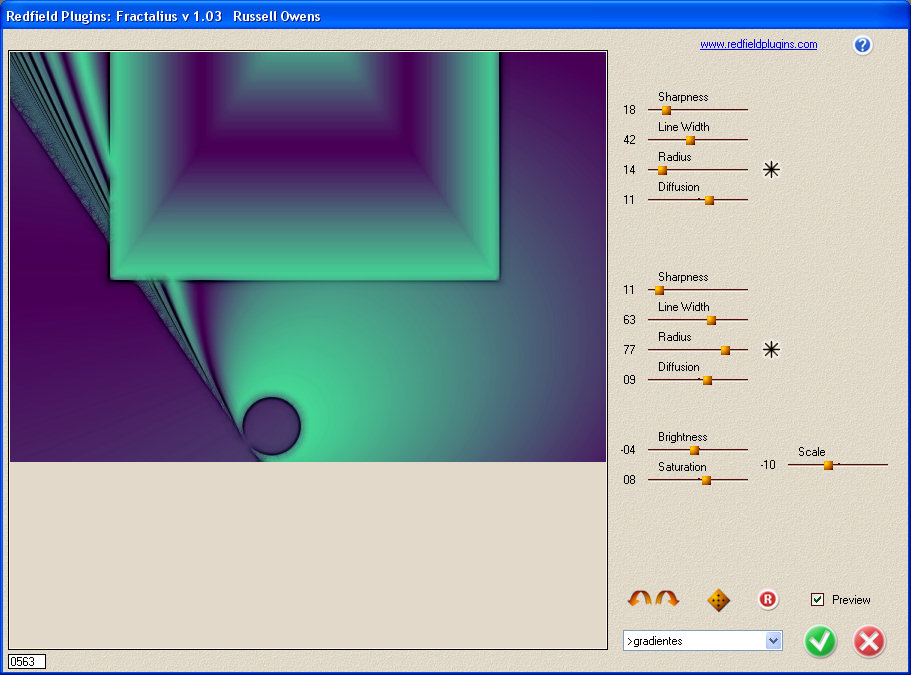The height and width of the screenshot is (675, 911).
Task: Click the upper Radius value 14
Action: pos(629,170)
